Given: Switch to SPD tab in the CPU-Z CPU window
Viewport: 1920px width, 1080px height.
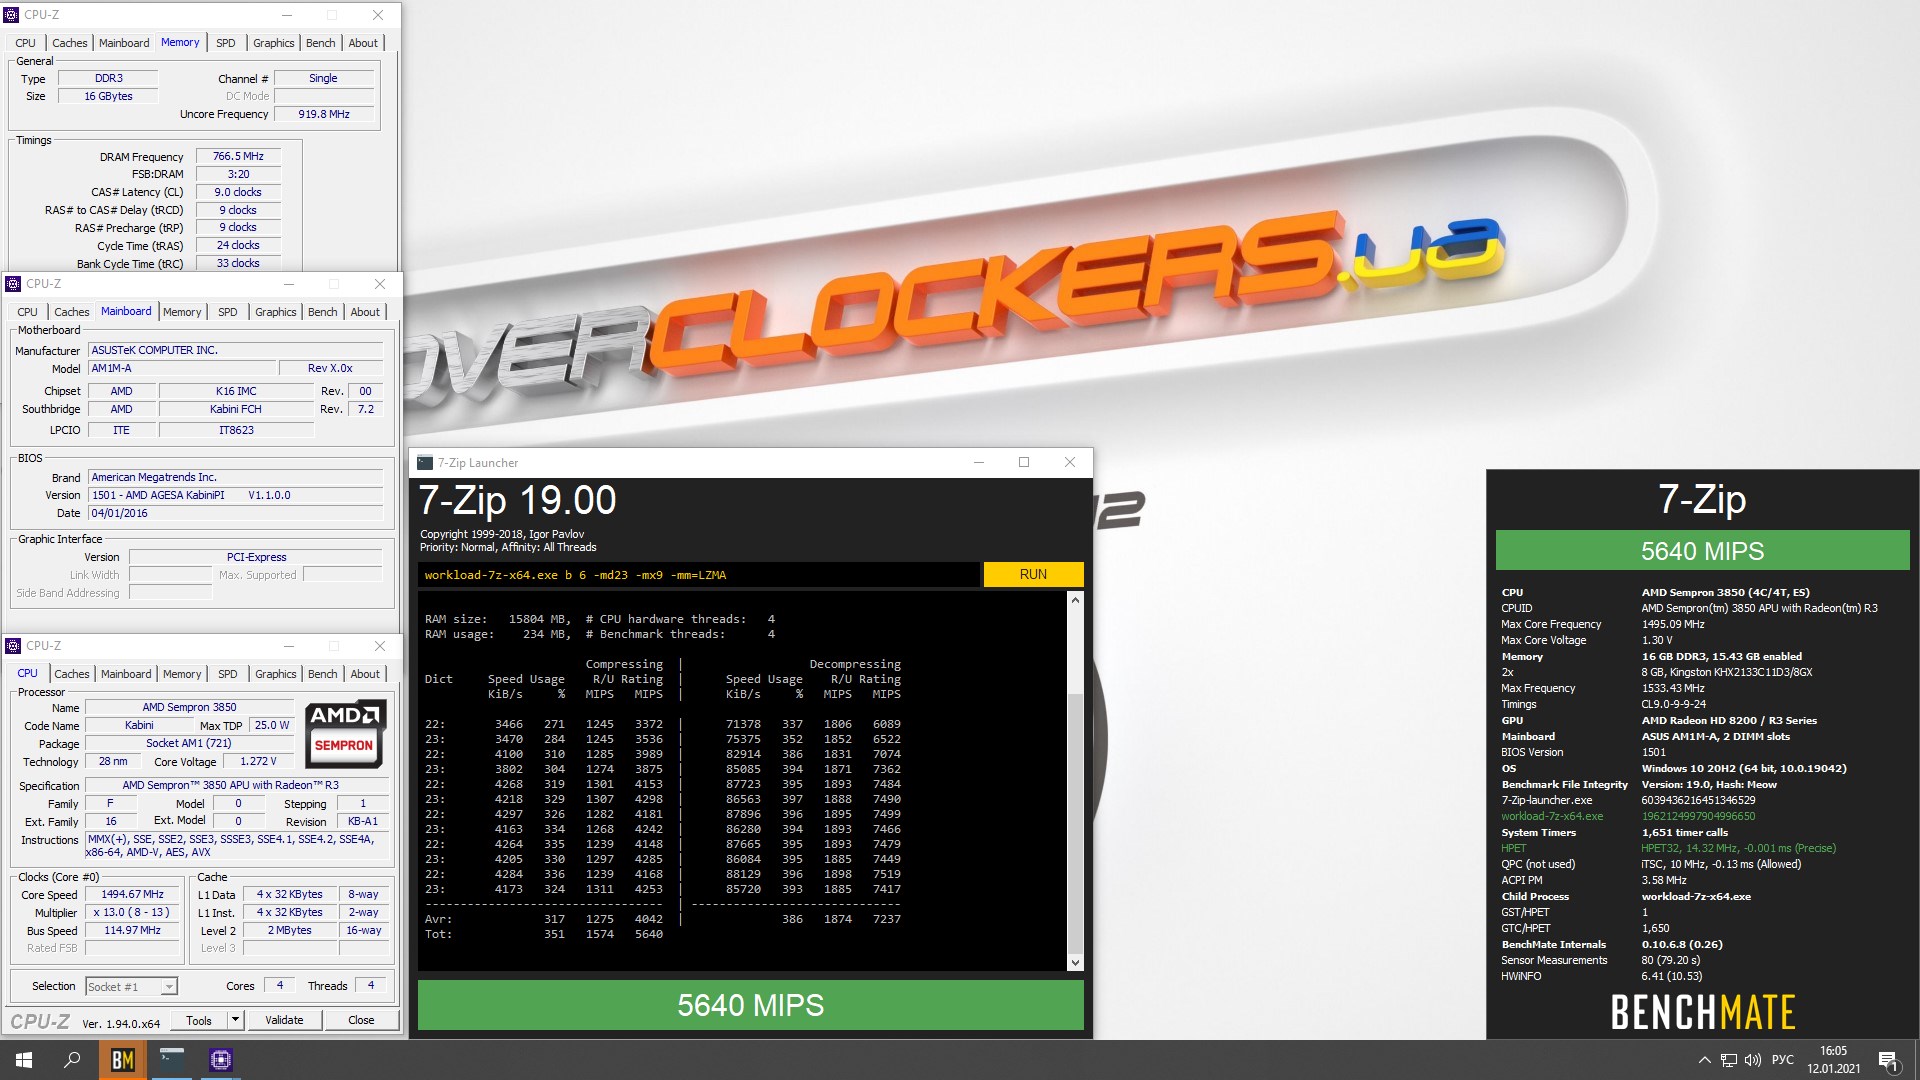Looking at the screenshot, I should point(228,674).
